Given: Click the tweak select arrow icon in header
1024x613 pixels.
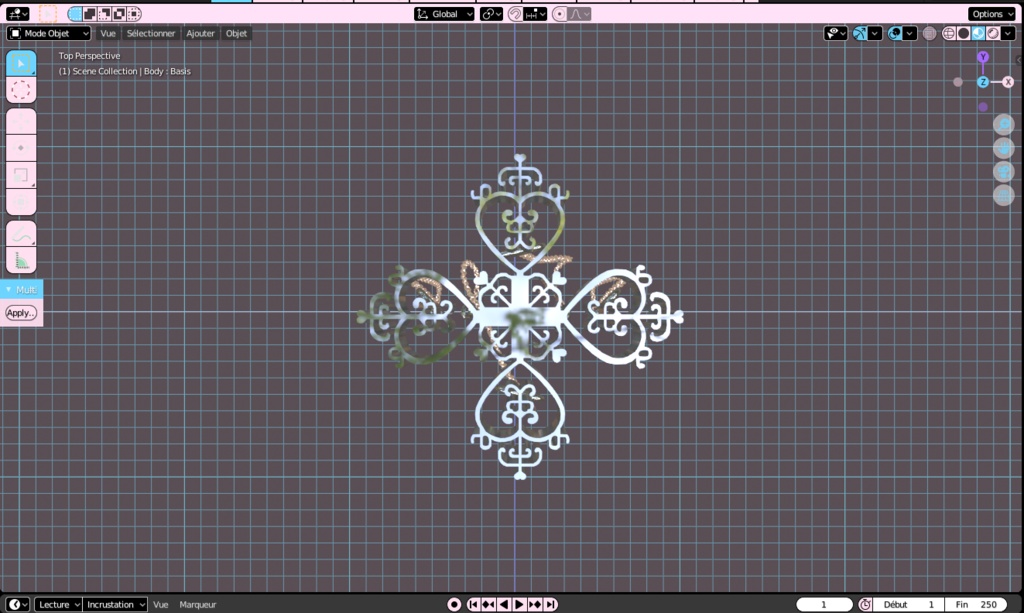Looking at the screenshot, I should pos(48,14).
